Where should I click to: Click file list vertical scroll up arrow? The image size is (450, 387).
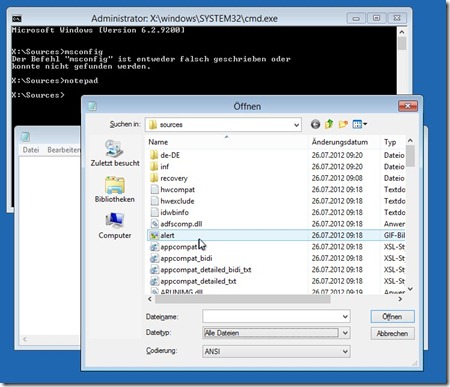pyautogui.click(x=410, y=141)
